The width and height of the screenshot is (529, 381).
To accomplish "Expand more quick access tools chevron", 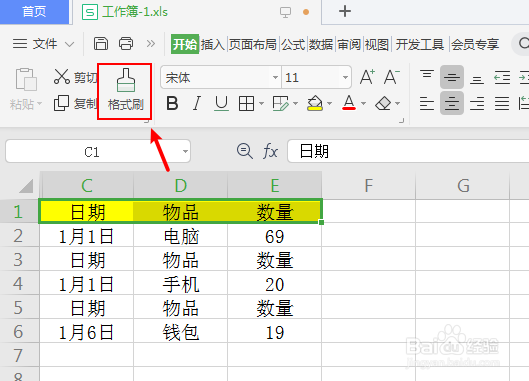I will point(150,44).
